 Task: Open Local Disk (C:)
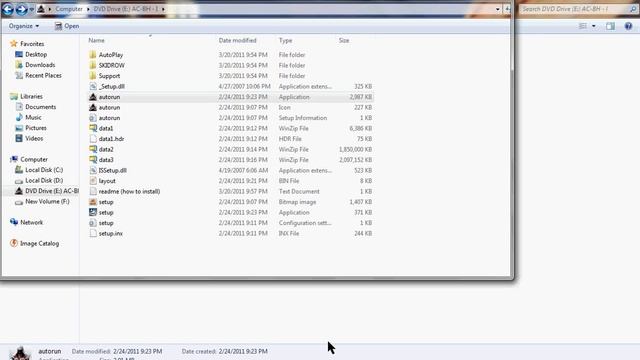click(x=44, y=170)
